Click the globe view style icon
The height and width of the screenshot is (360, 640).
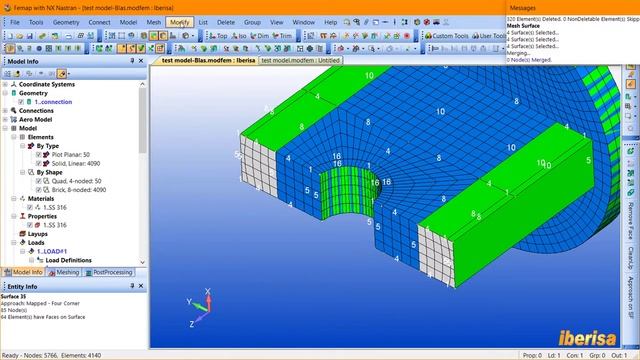point(186,36)
